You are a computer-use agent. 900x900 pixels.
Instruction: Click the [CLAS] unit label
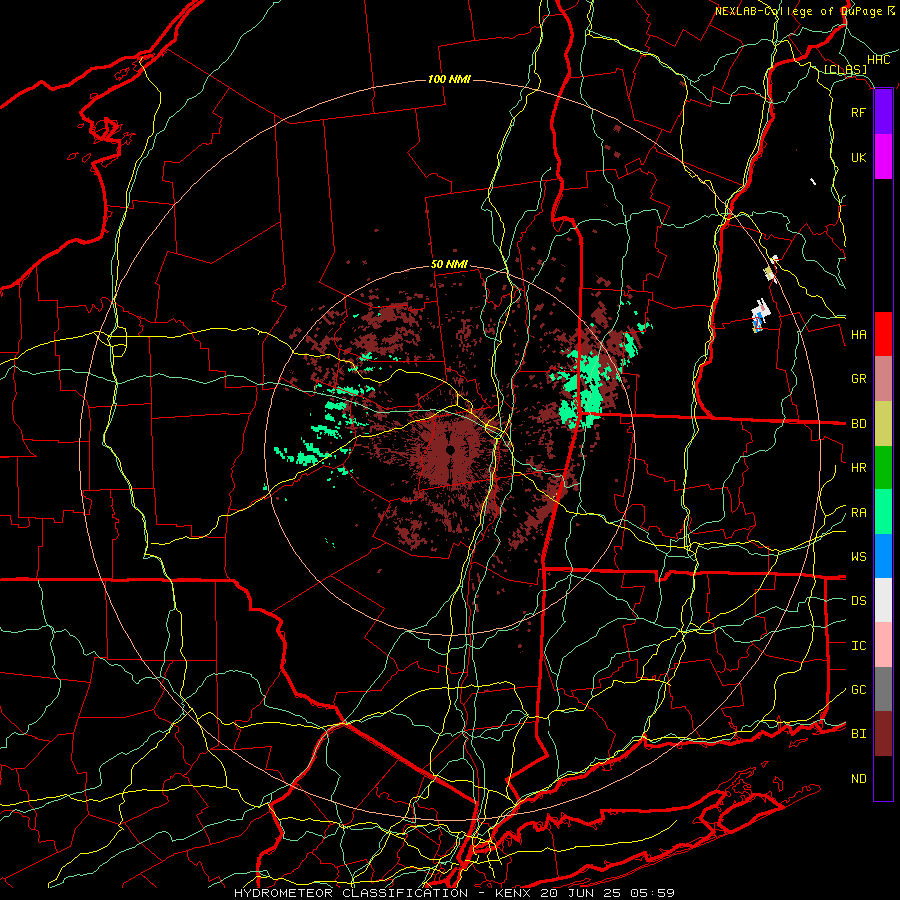pyautogui.click(x=845, y=69)
